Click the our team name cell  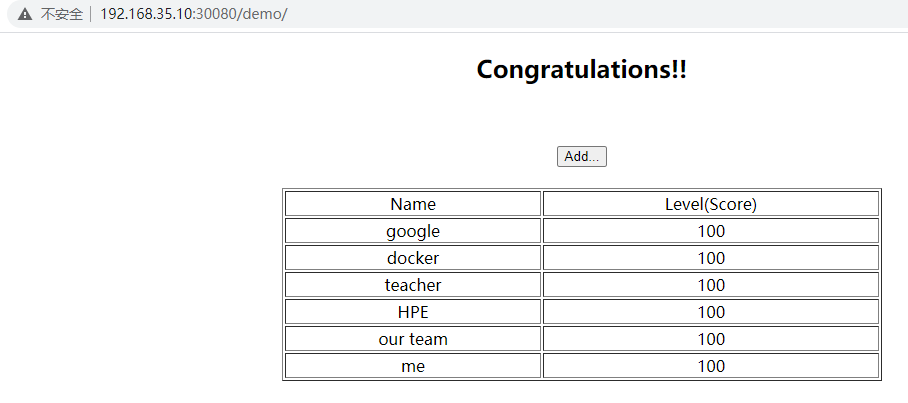[413, 339]
